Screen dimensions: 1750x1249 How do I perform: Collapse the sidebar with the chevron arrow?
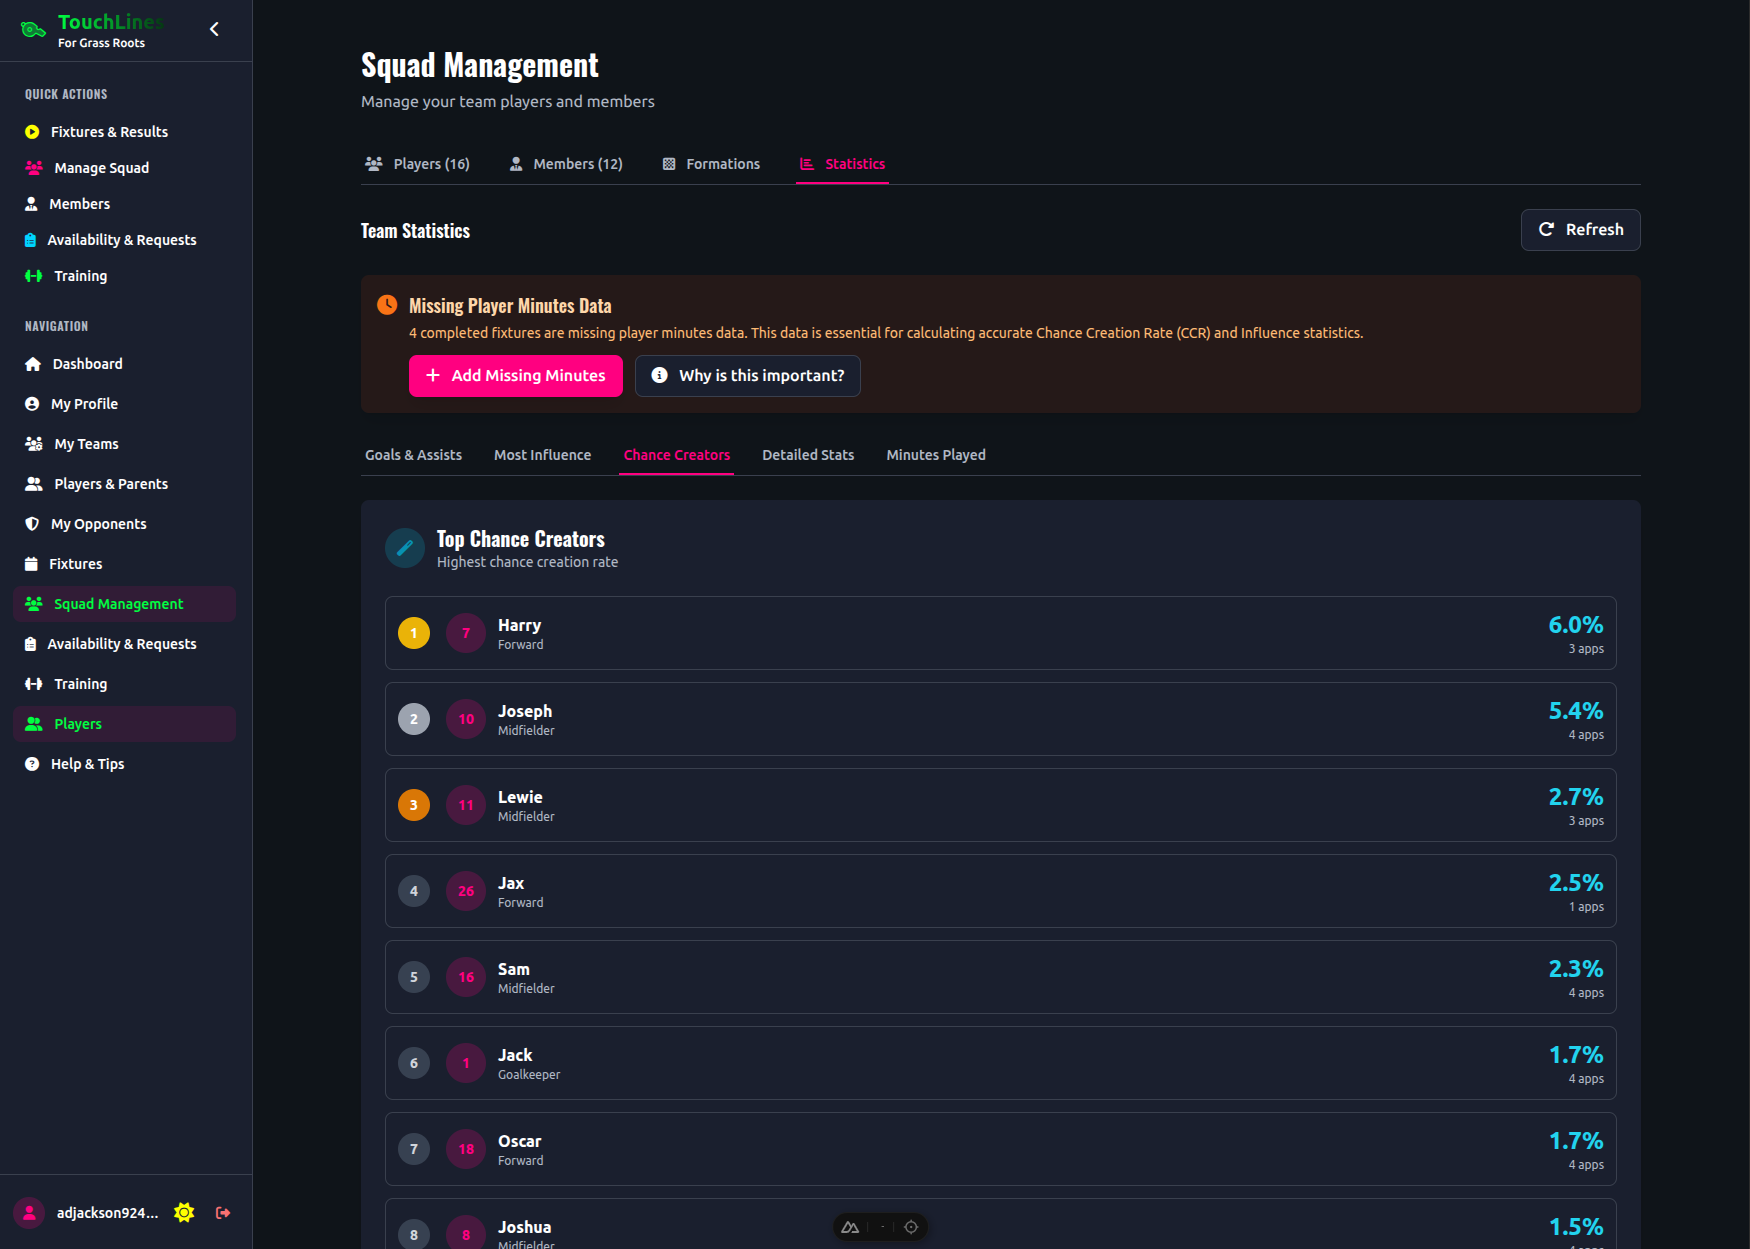click(214, 29)
